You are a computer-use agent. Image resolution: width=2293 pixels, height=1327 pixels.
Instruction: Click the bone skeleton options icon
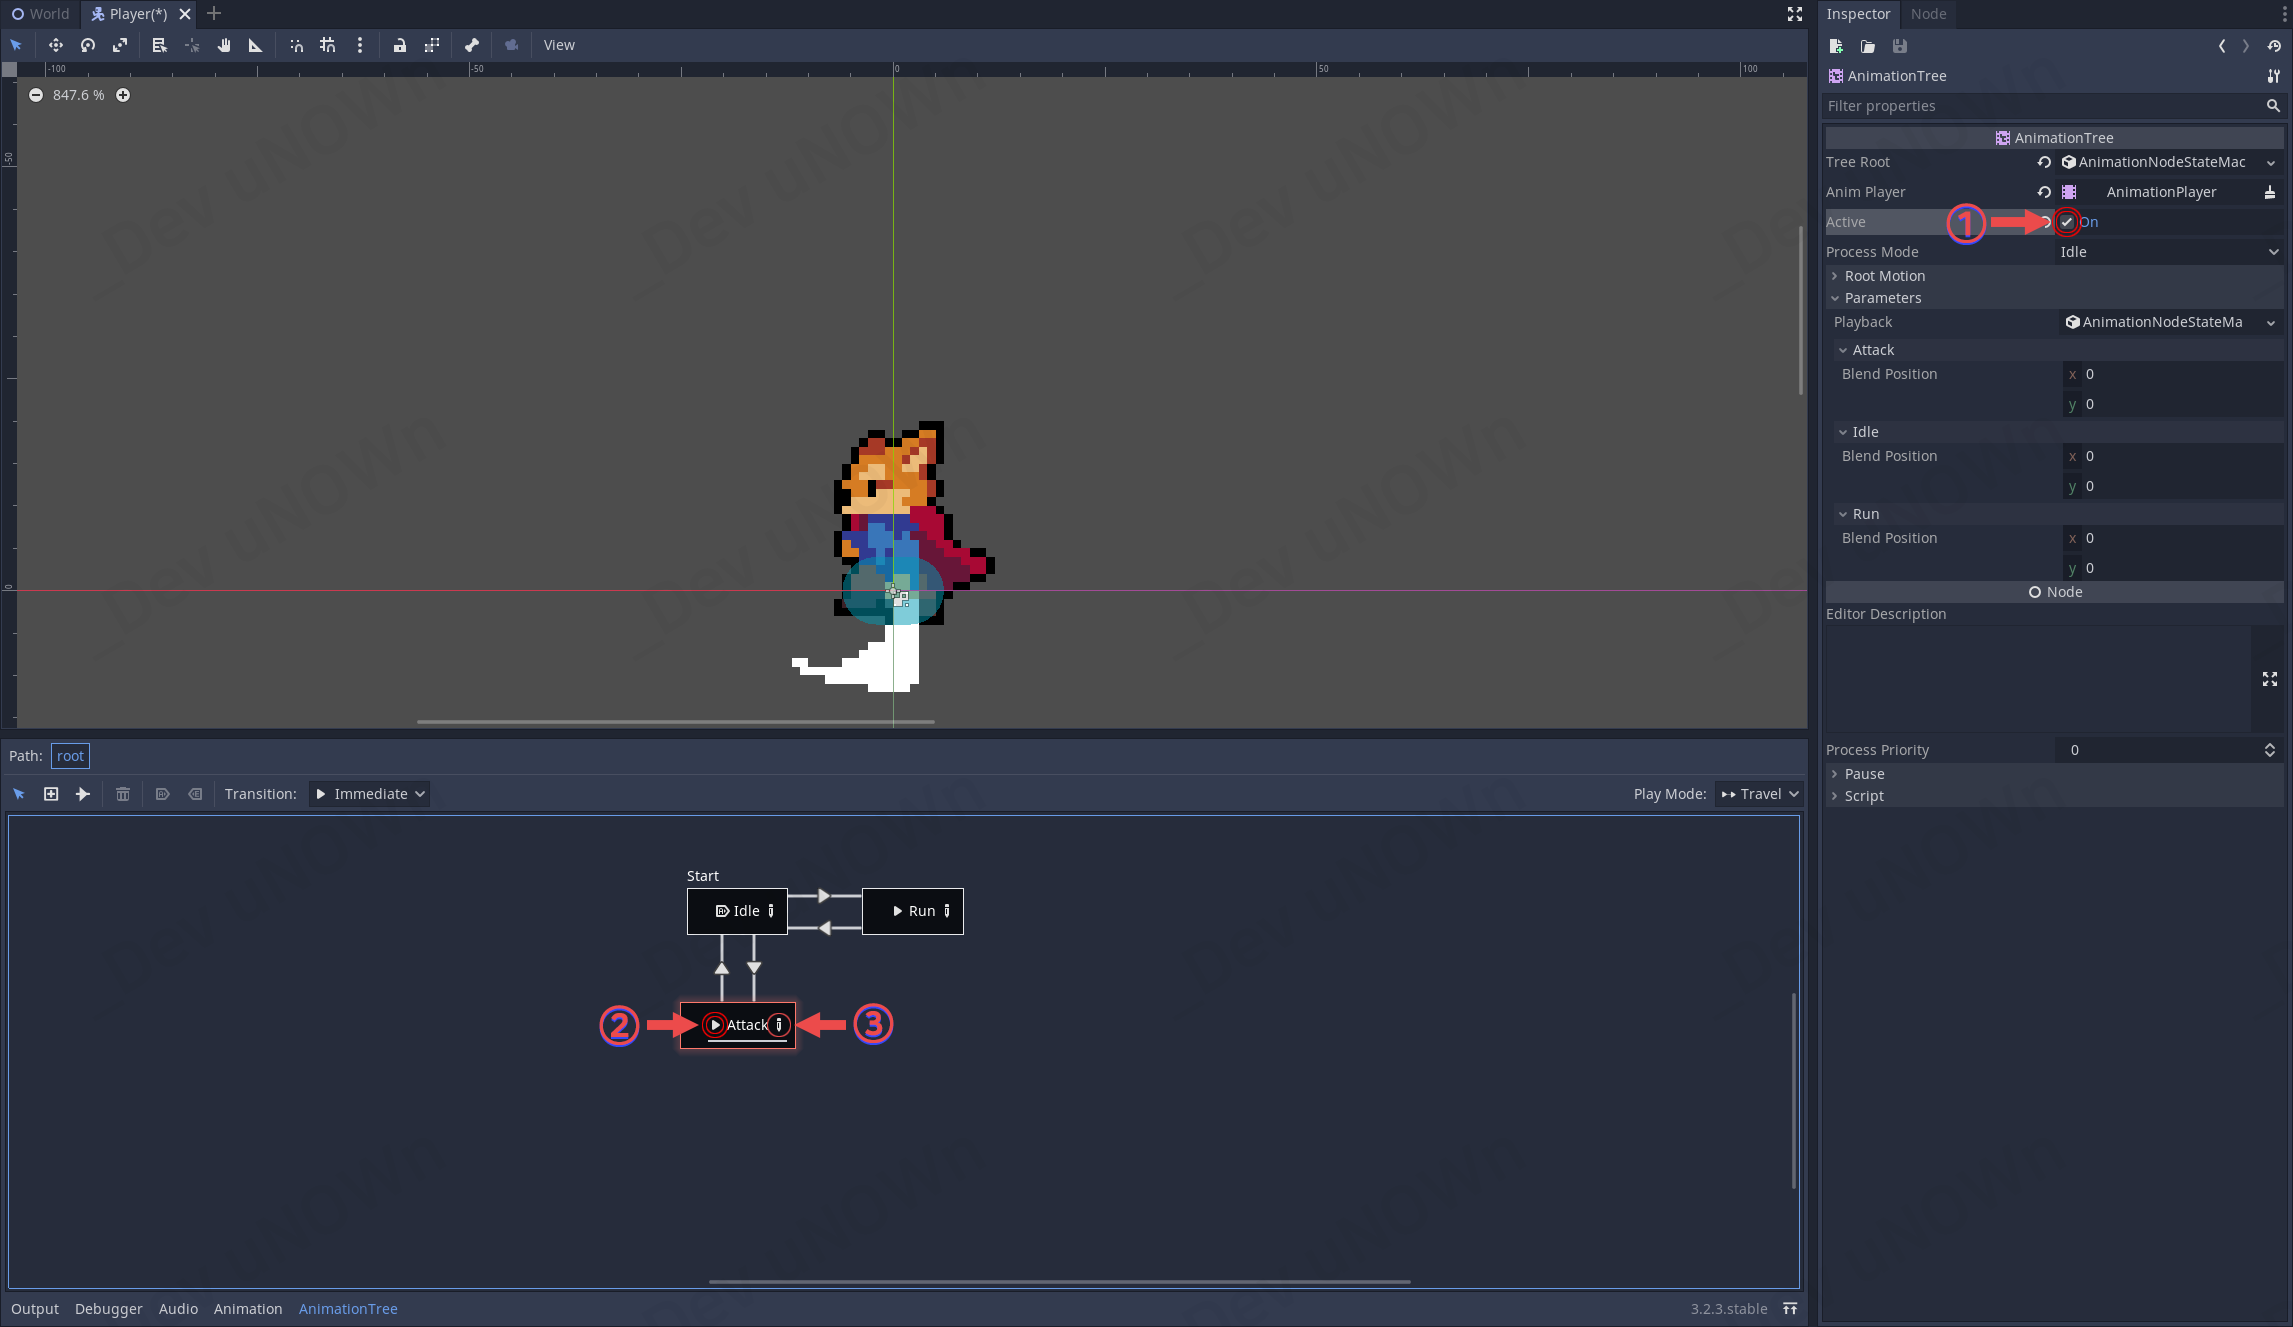tap(472, 45)
